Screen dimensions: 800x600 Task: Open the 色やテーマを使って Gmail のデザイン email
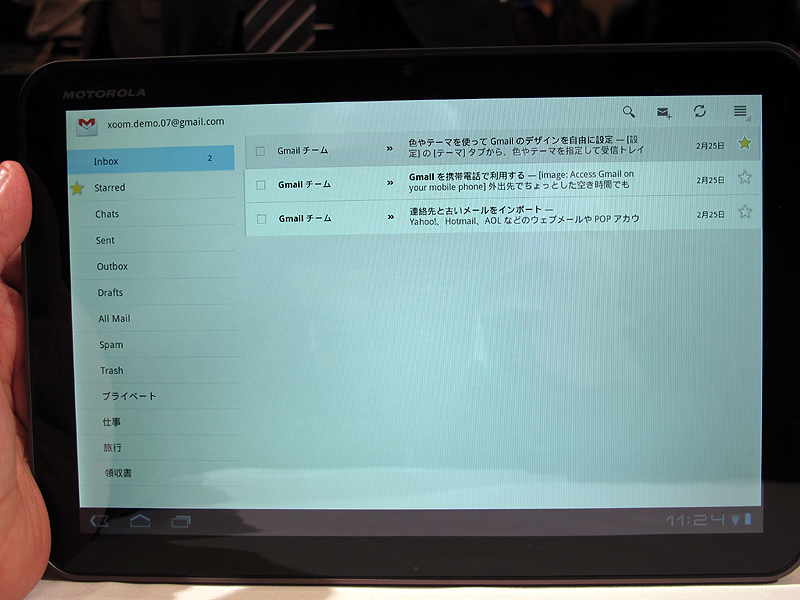(x=503, y=146)
